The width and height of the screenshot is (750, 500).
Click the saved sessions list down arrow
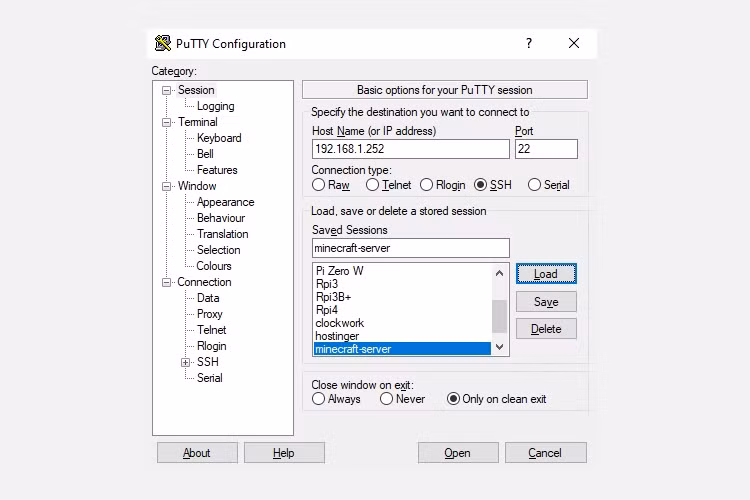[x=499, y=347]
